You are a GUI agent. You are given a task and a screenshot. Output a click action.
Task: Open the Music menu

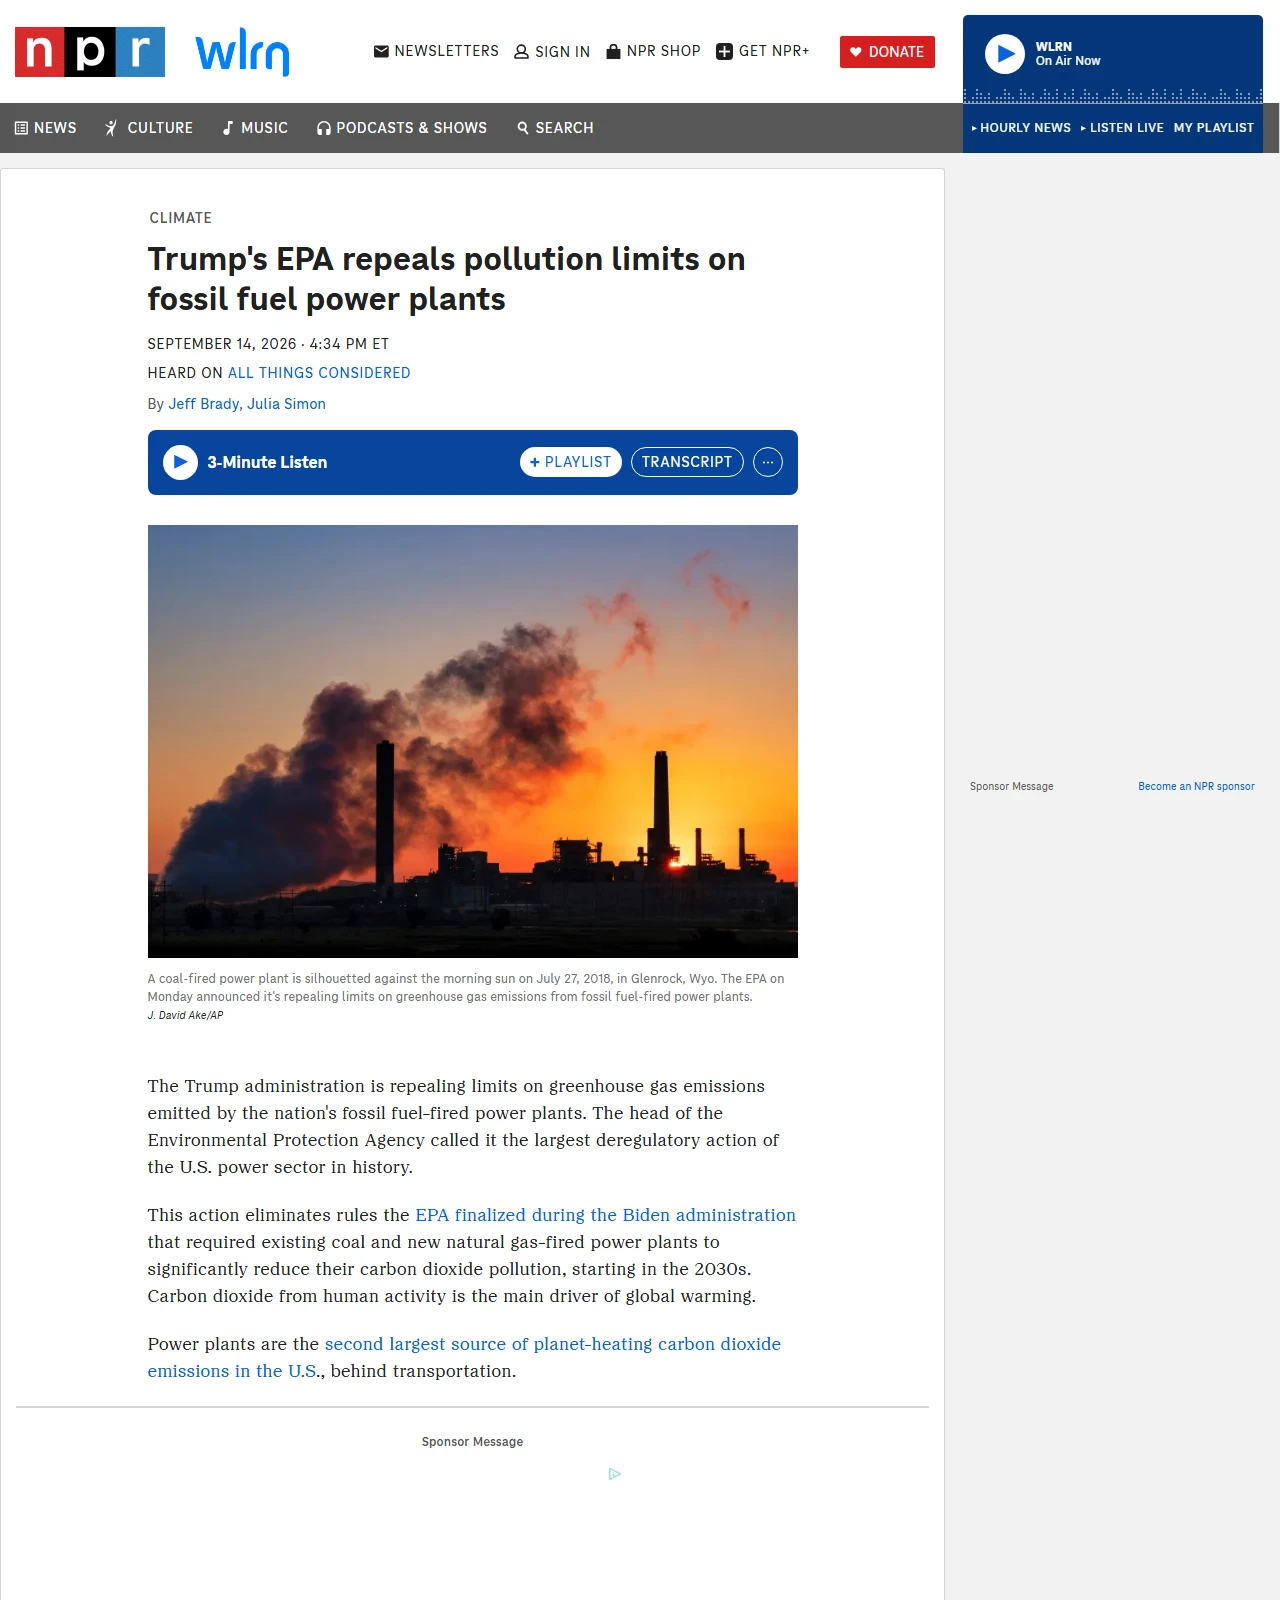(265, 128)
